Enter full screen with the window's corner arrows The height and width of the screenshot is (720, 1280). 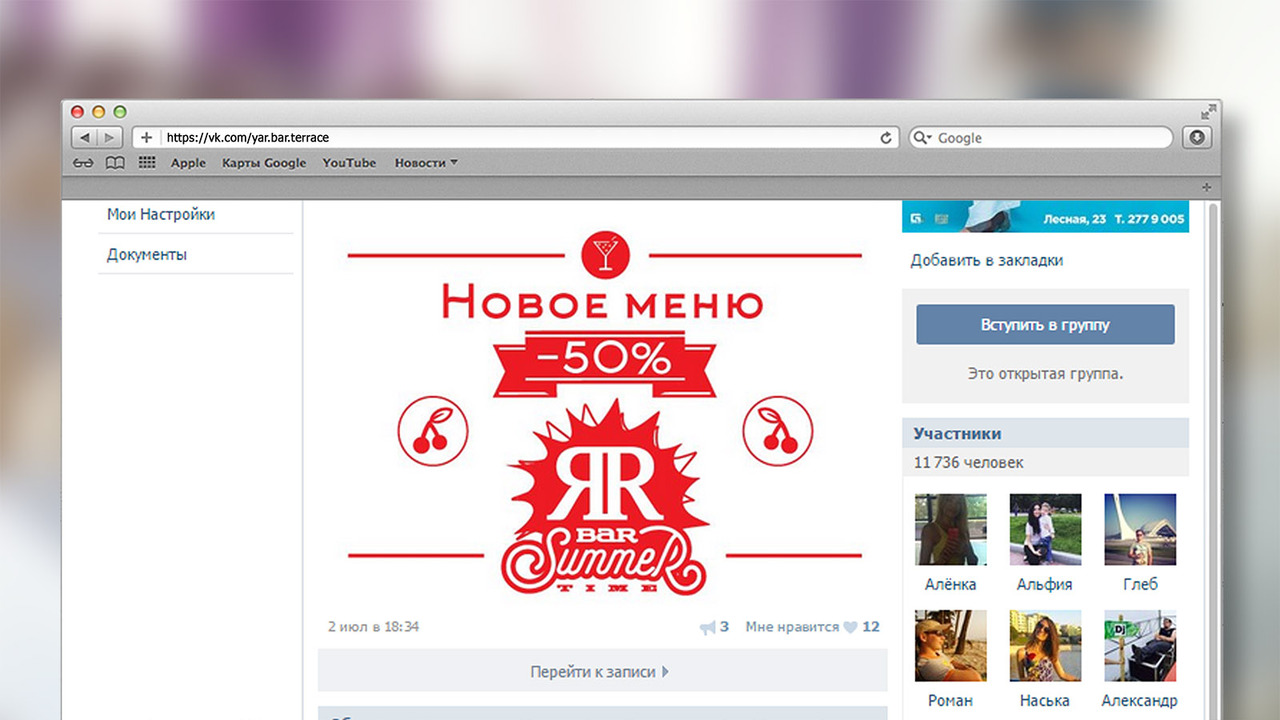pos(1209,111)
